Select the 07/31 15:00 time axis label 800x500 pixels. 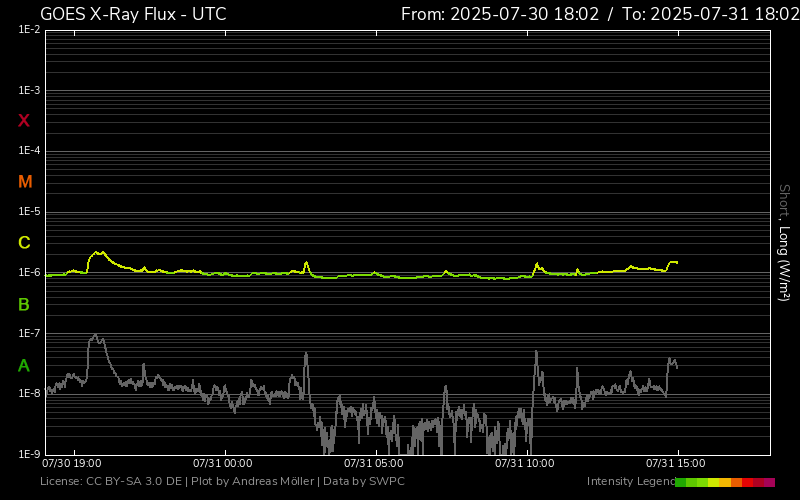pyautogui.click(x=676, y=463)
